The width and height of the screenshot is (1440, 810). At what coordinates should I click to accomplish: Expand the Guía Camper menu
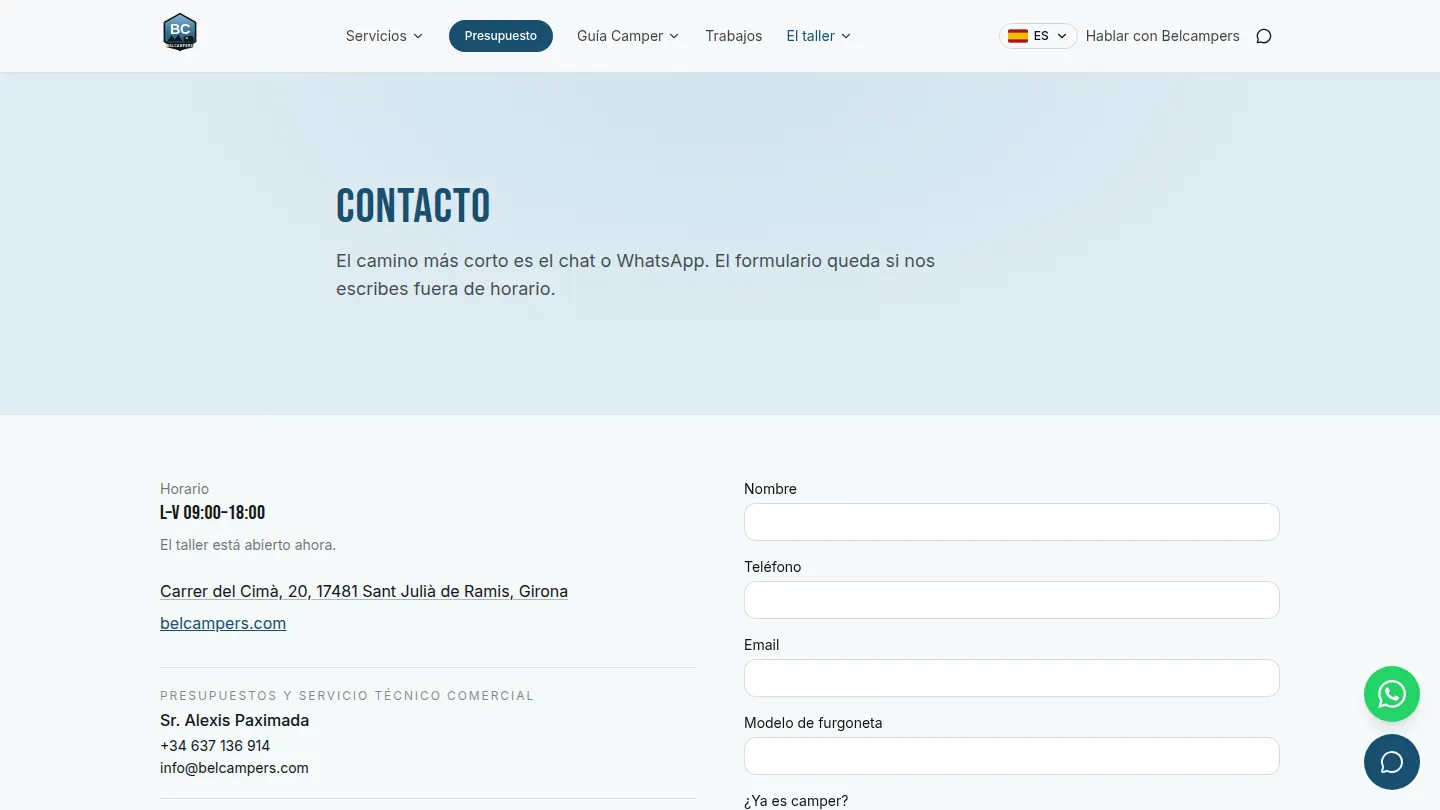pos(628,36)
